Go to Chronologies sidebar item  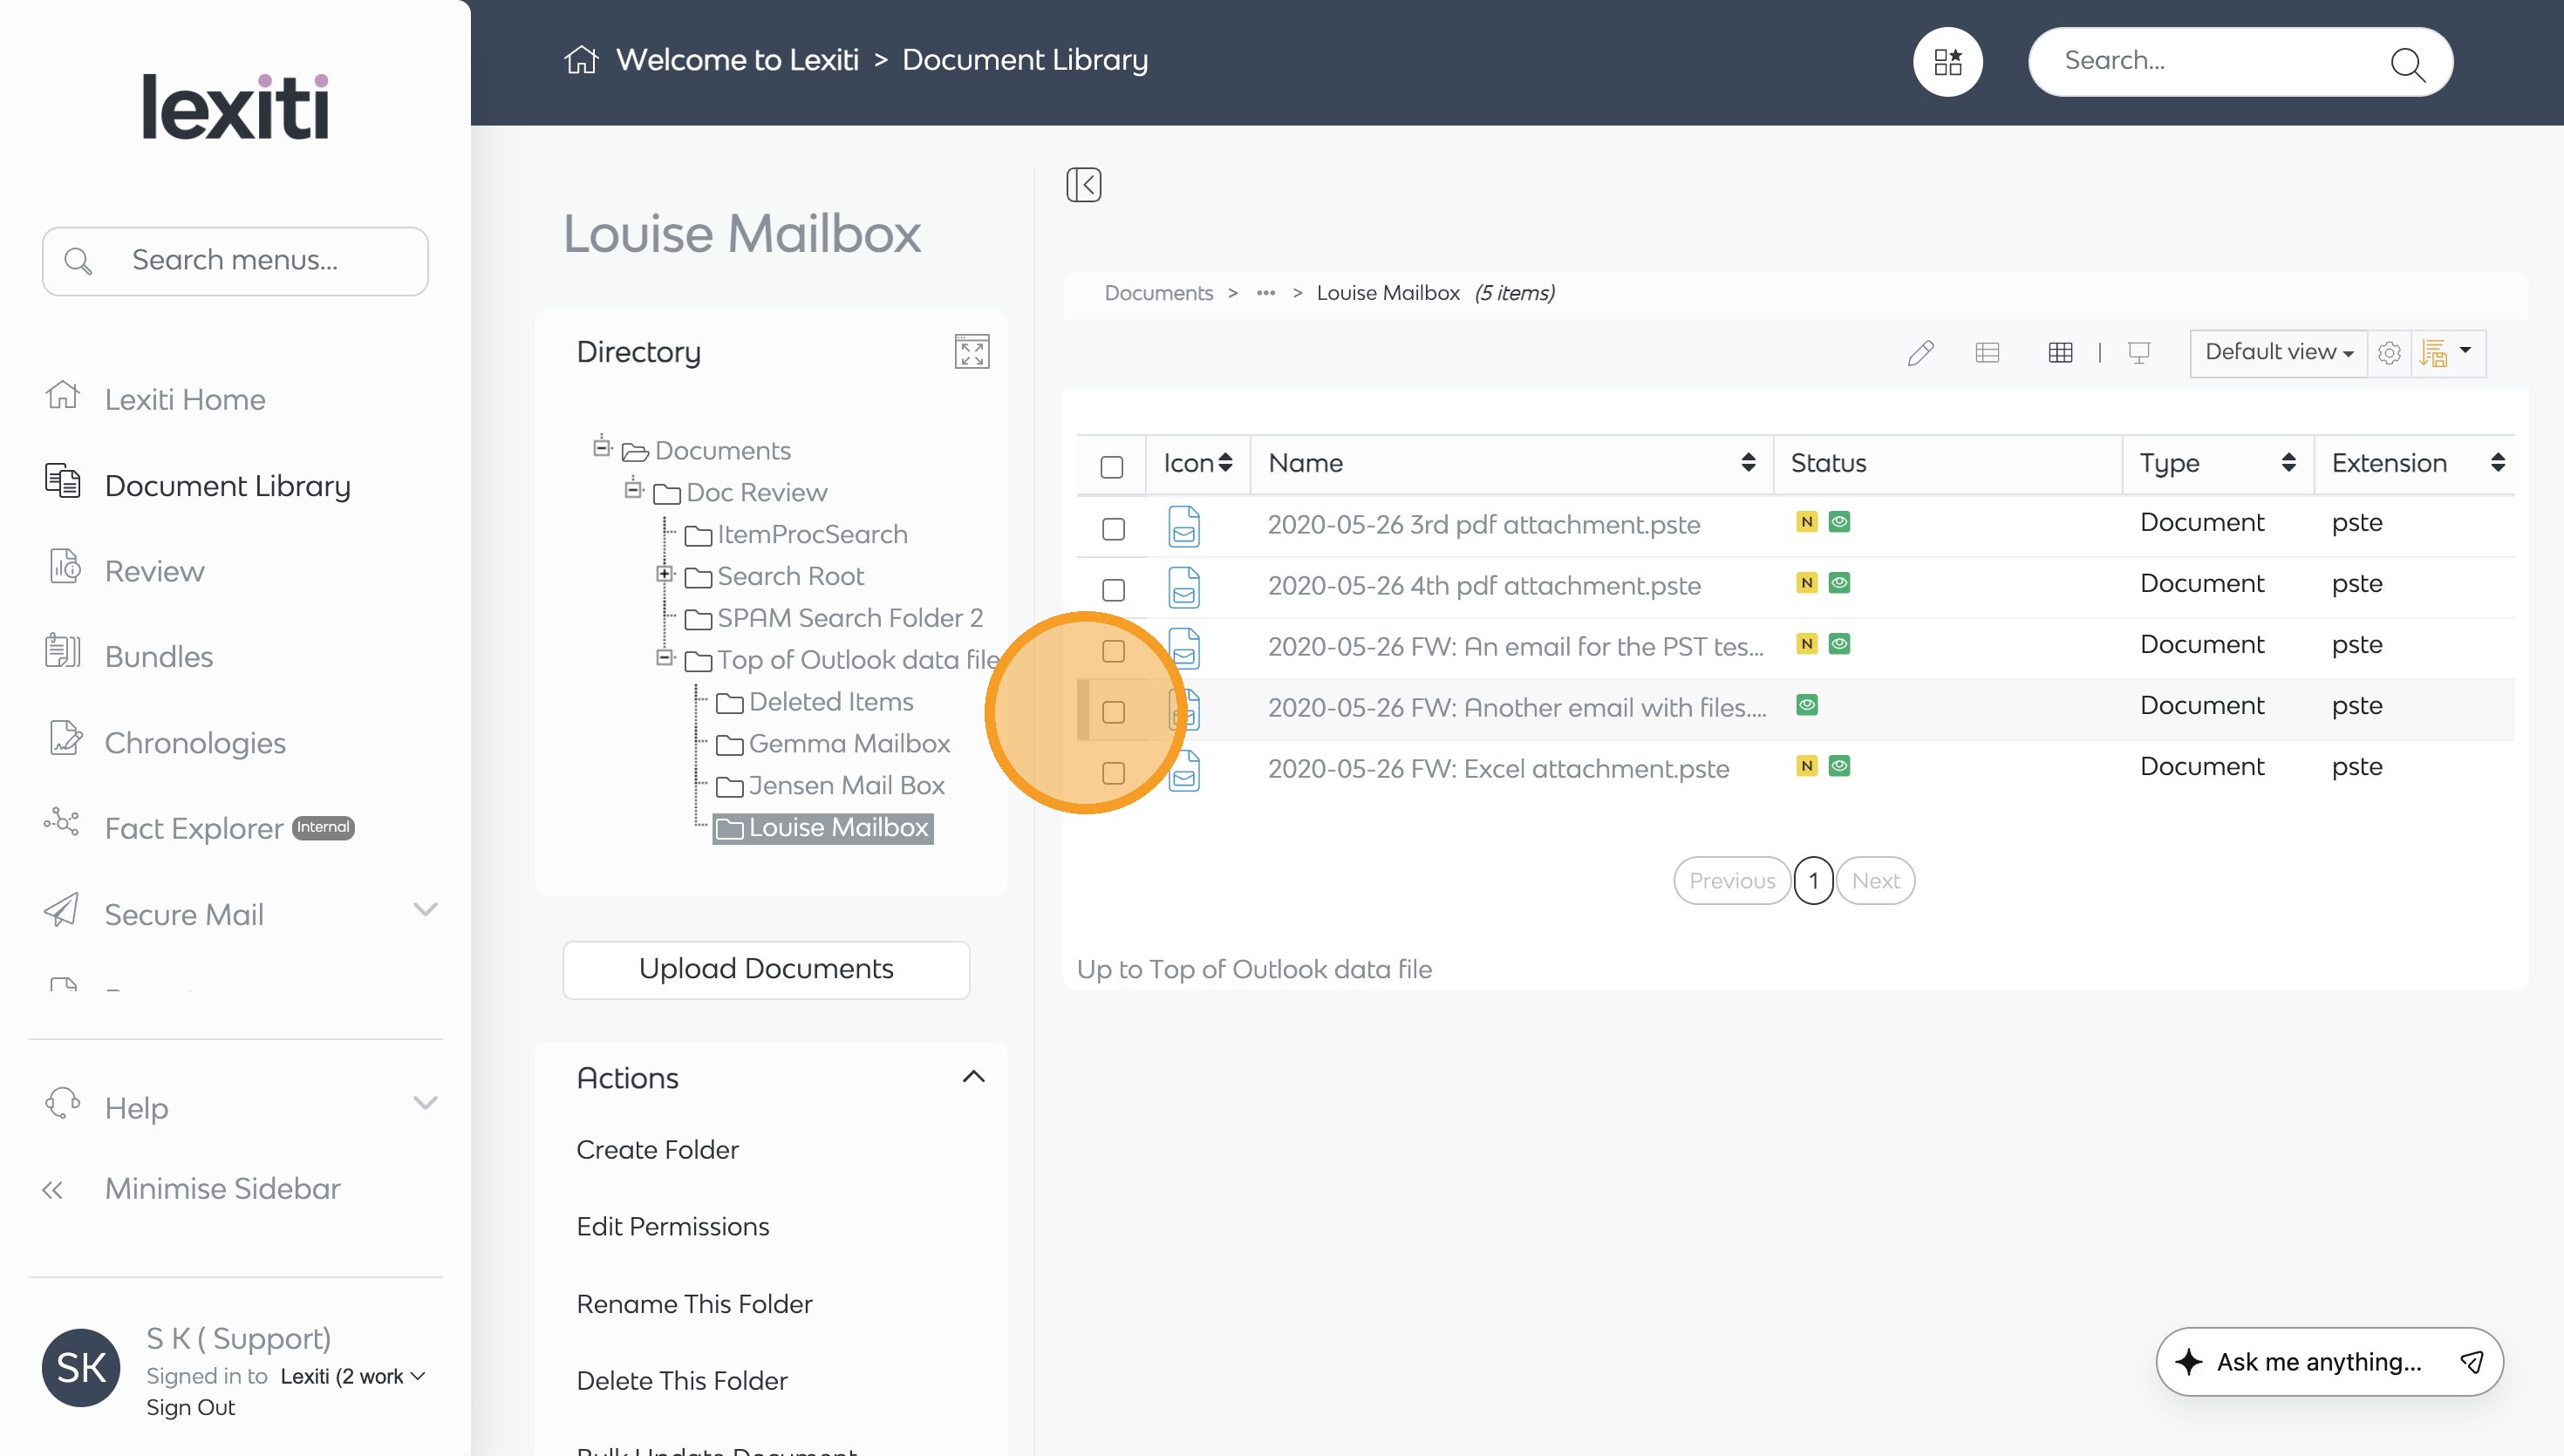point(195,743)
